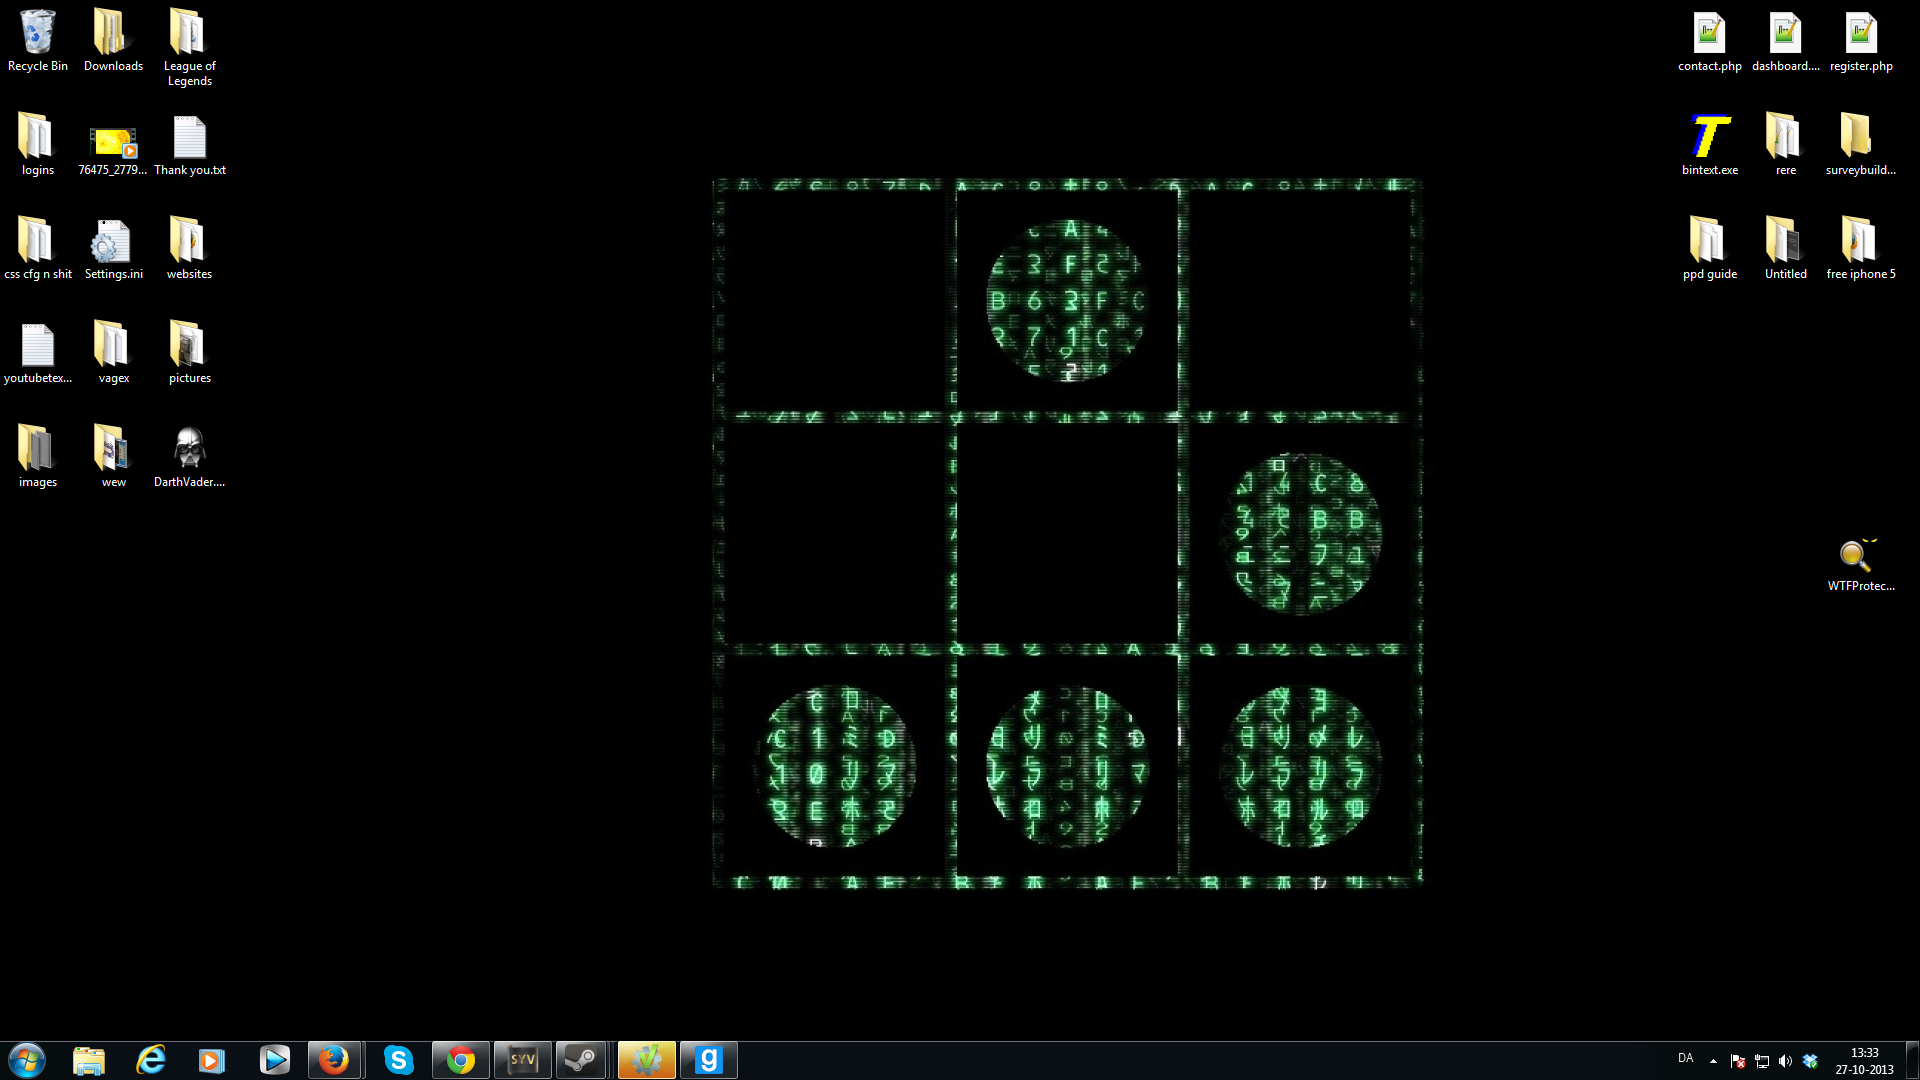The height and width of the screenshot is (1080, 1920).
Task: Open Skype from the taskbar
Action: pos(399,1060)
